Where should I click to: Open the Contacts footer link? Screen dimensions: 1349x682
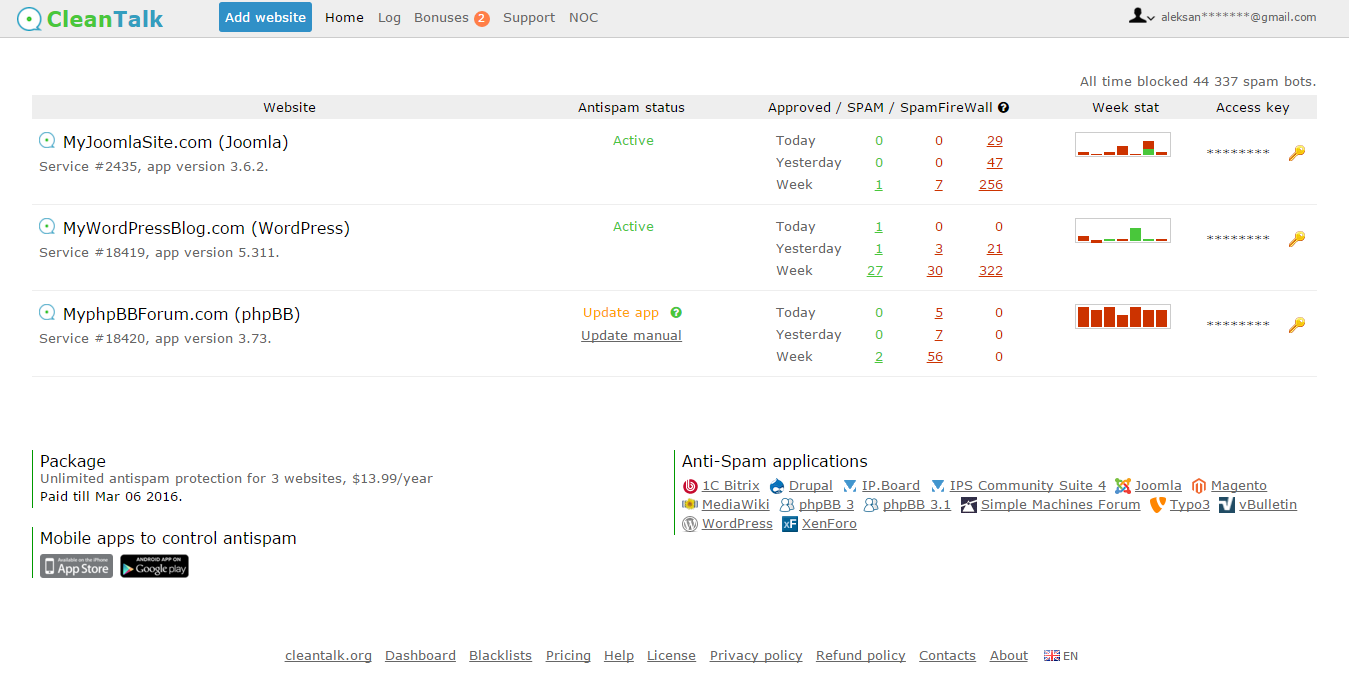[x=947, y=656]
